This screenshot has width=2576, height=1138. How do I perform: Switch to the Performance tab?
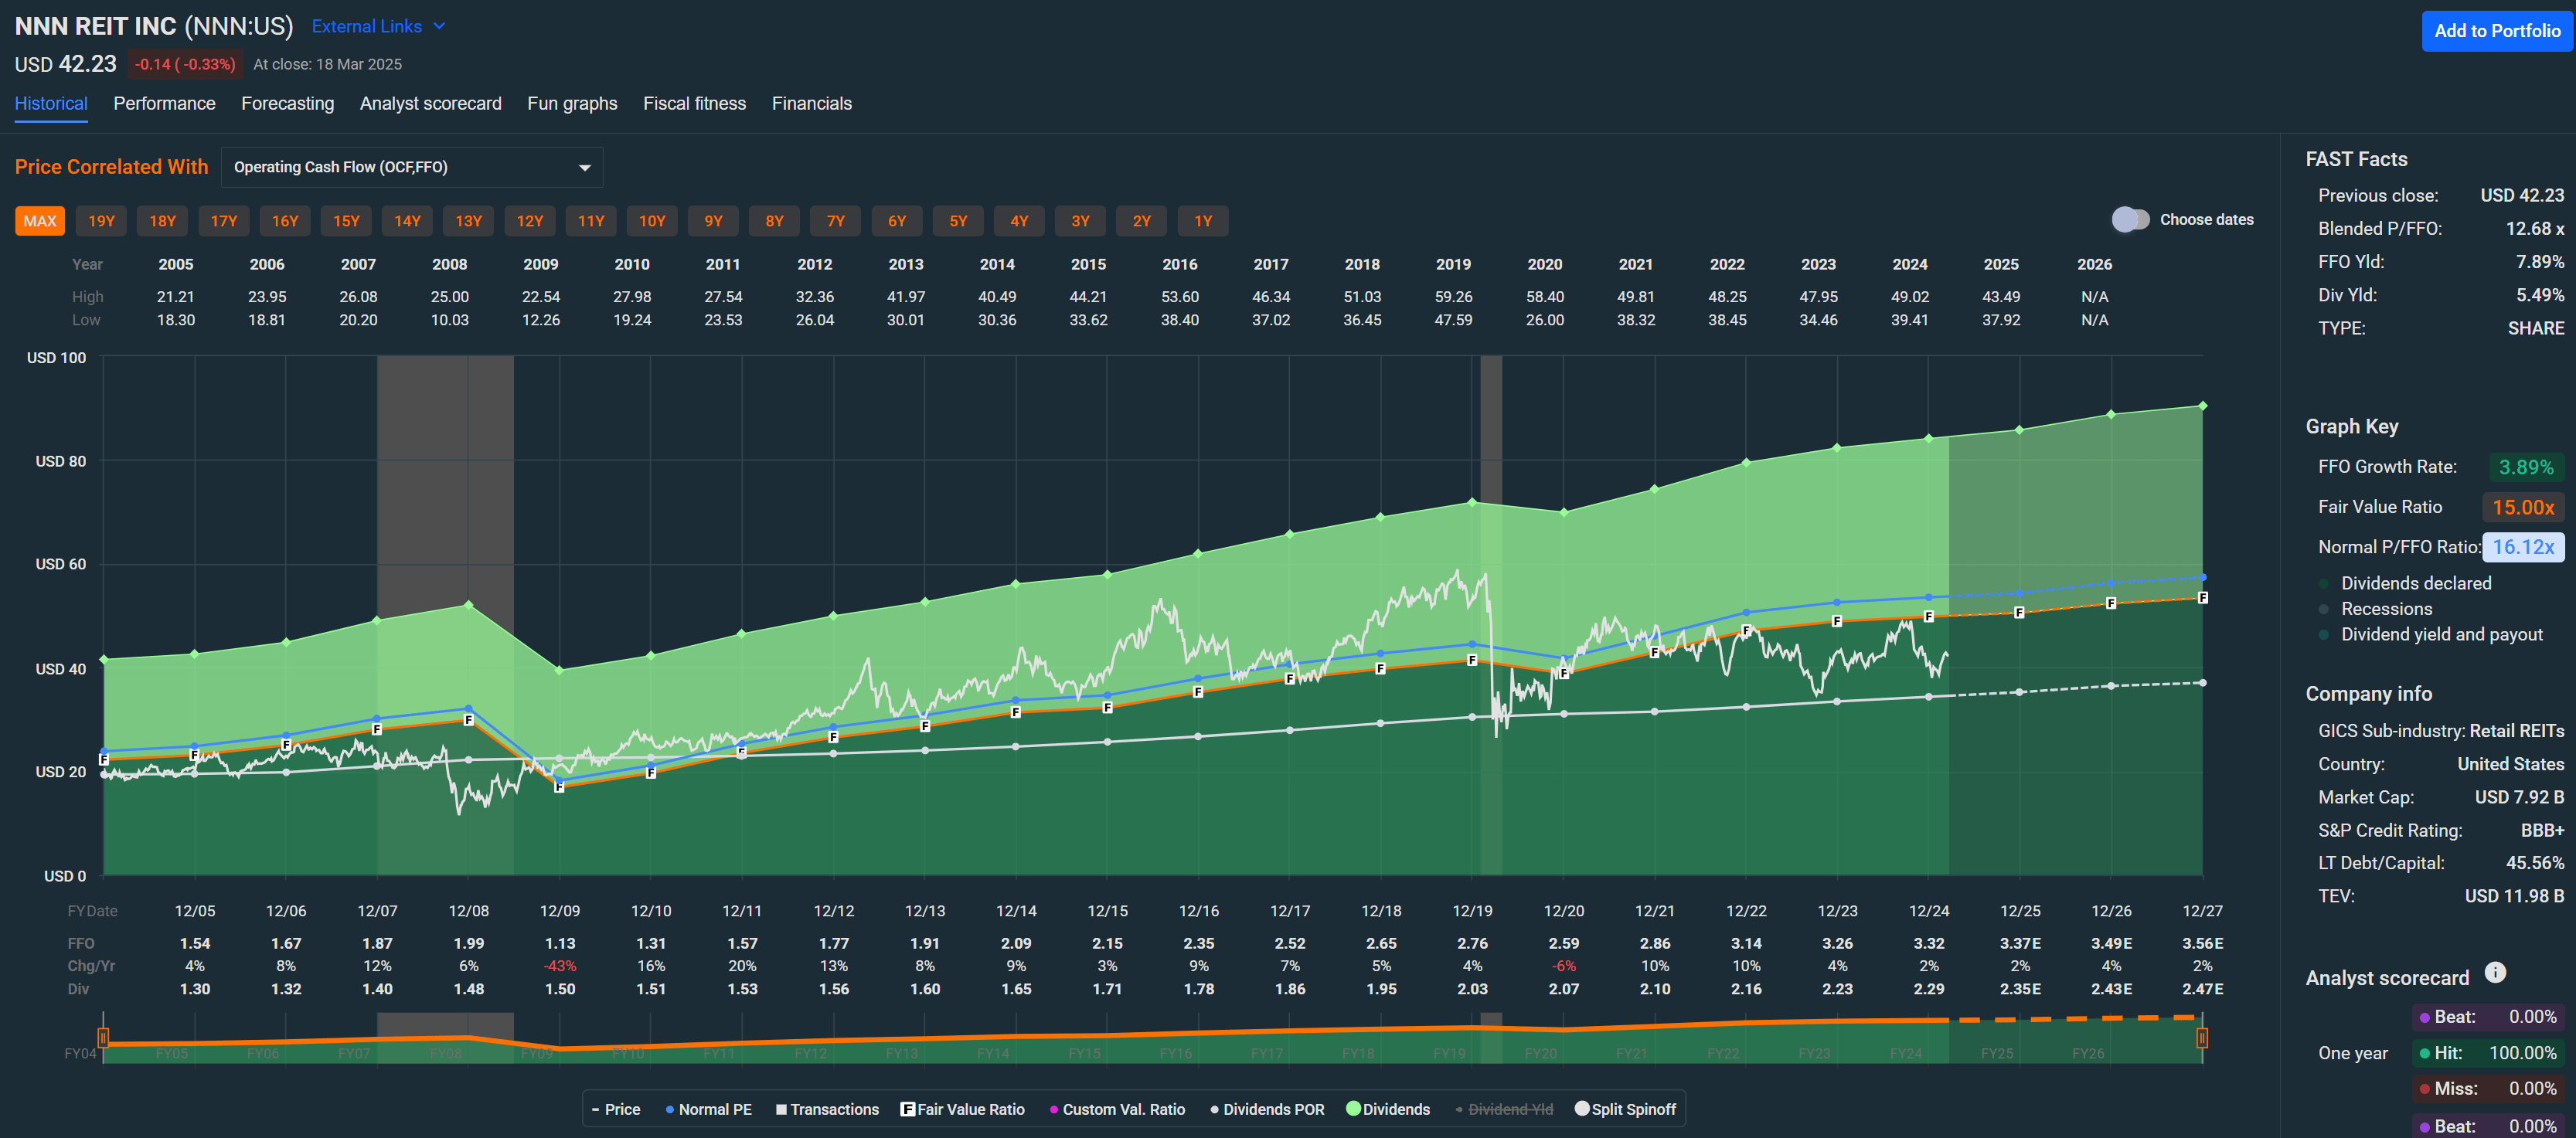click(x=164, y=103)
